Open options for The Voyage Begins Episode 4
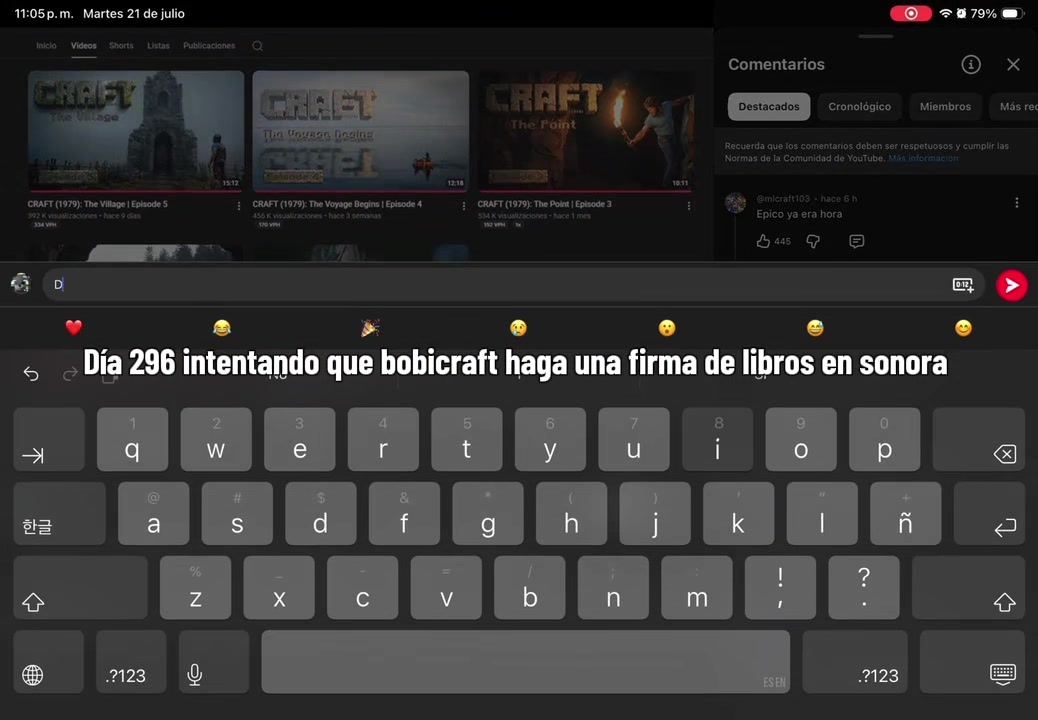 coord(463,206)
